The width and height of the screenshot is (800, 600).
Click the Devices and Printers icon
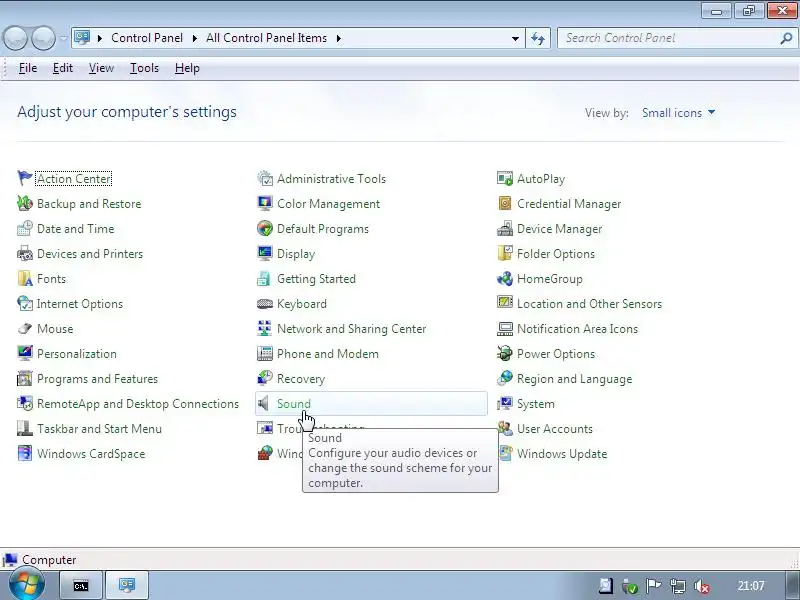click(24, 253)
